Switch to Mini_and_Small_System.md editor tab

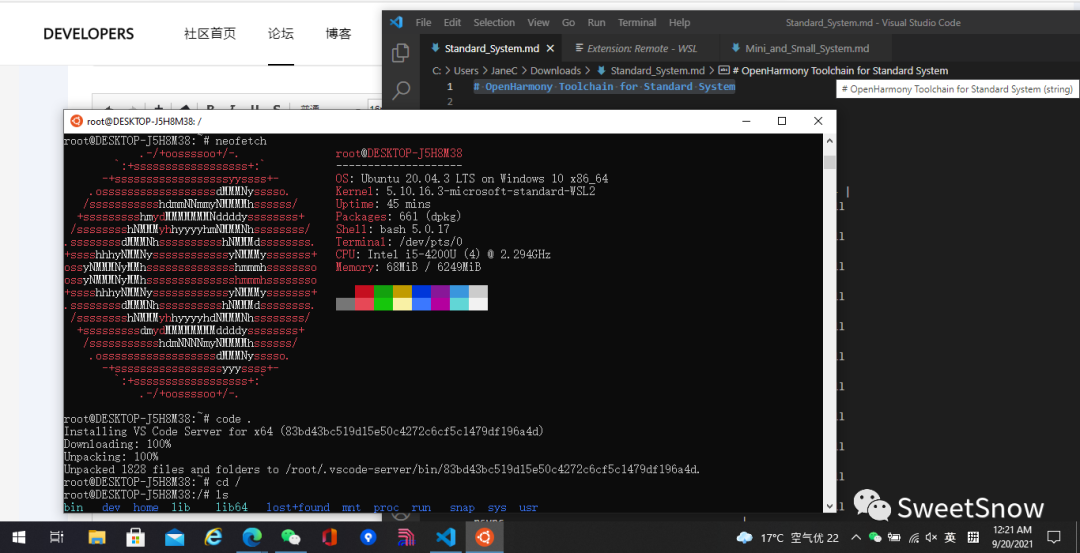pyautogui.click(x=806, y=48)
